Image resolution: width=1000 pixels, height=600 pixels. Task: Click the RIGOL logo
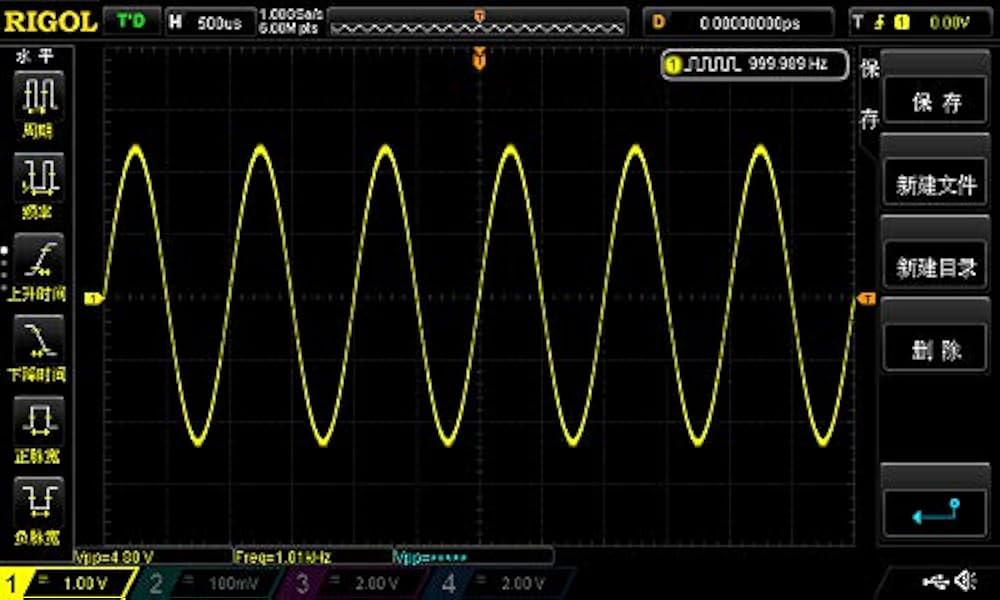50,22
